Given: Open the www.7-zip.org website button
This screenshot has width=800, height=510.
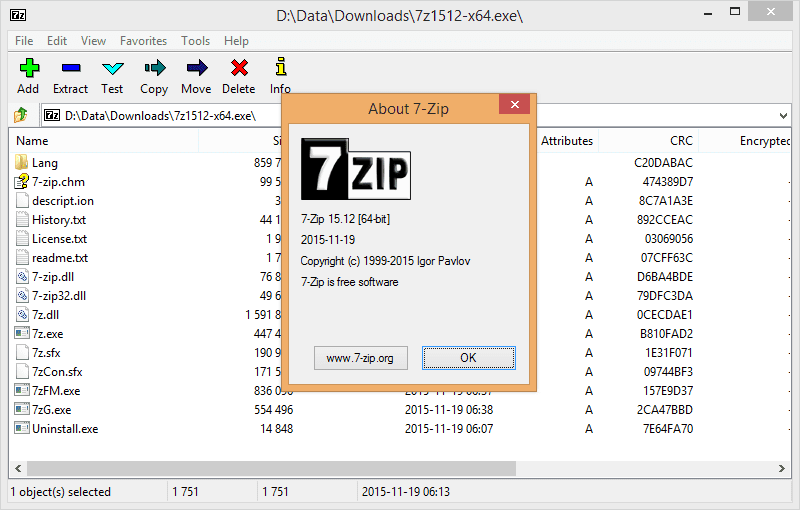Looking at the screenshot, I should point(360,358).
